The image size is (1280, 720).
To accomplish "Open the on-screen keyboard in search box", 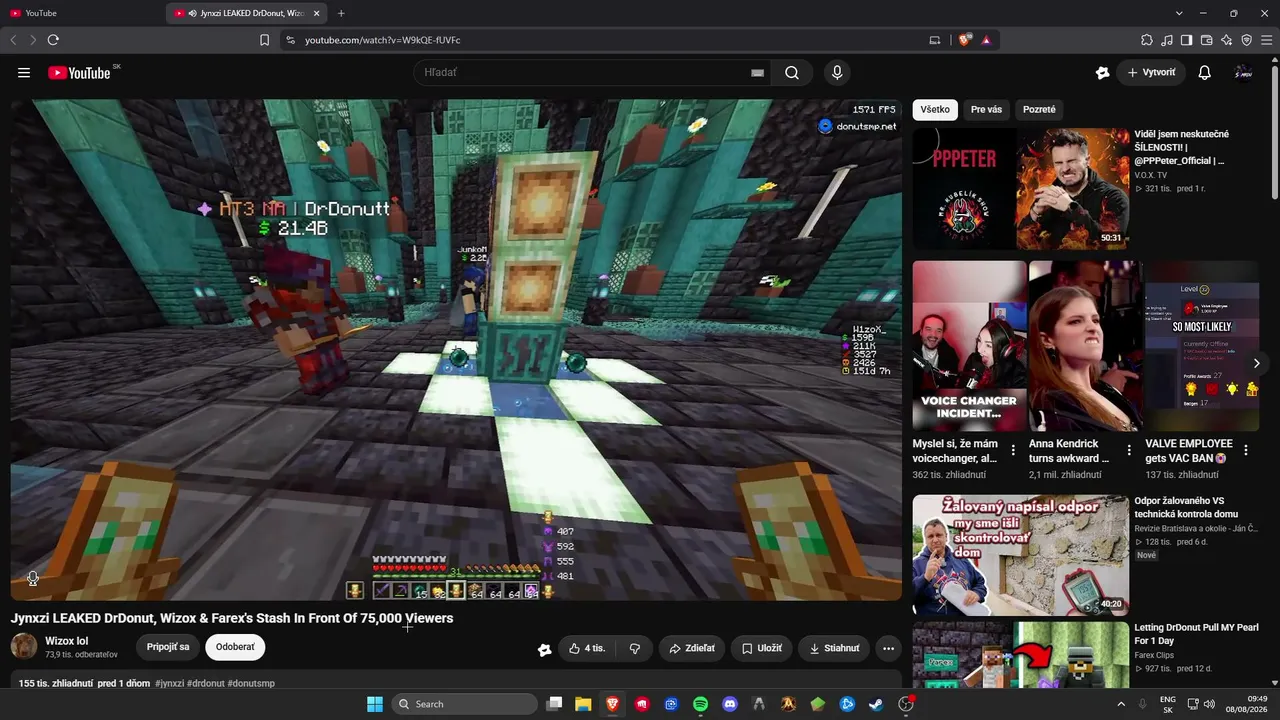I will point(757,73).
